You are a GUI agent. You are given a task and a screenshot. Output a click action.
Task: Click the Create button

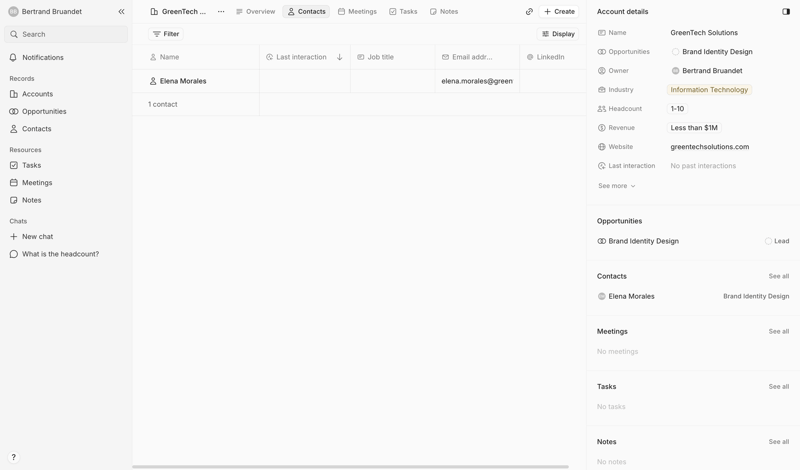559,11
